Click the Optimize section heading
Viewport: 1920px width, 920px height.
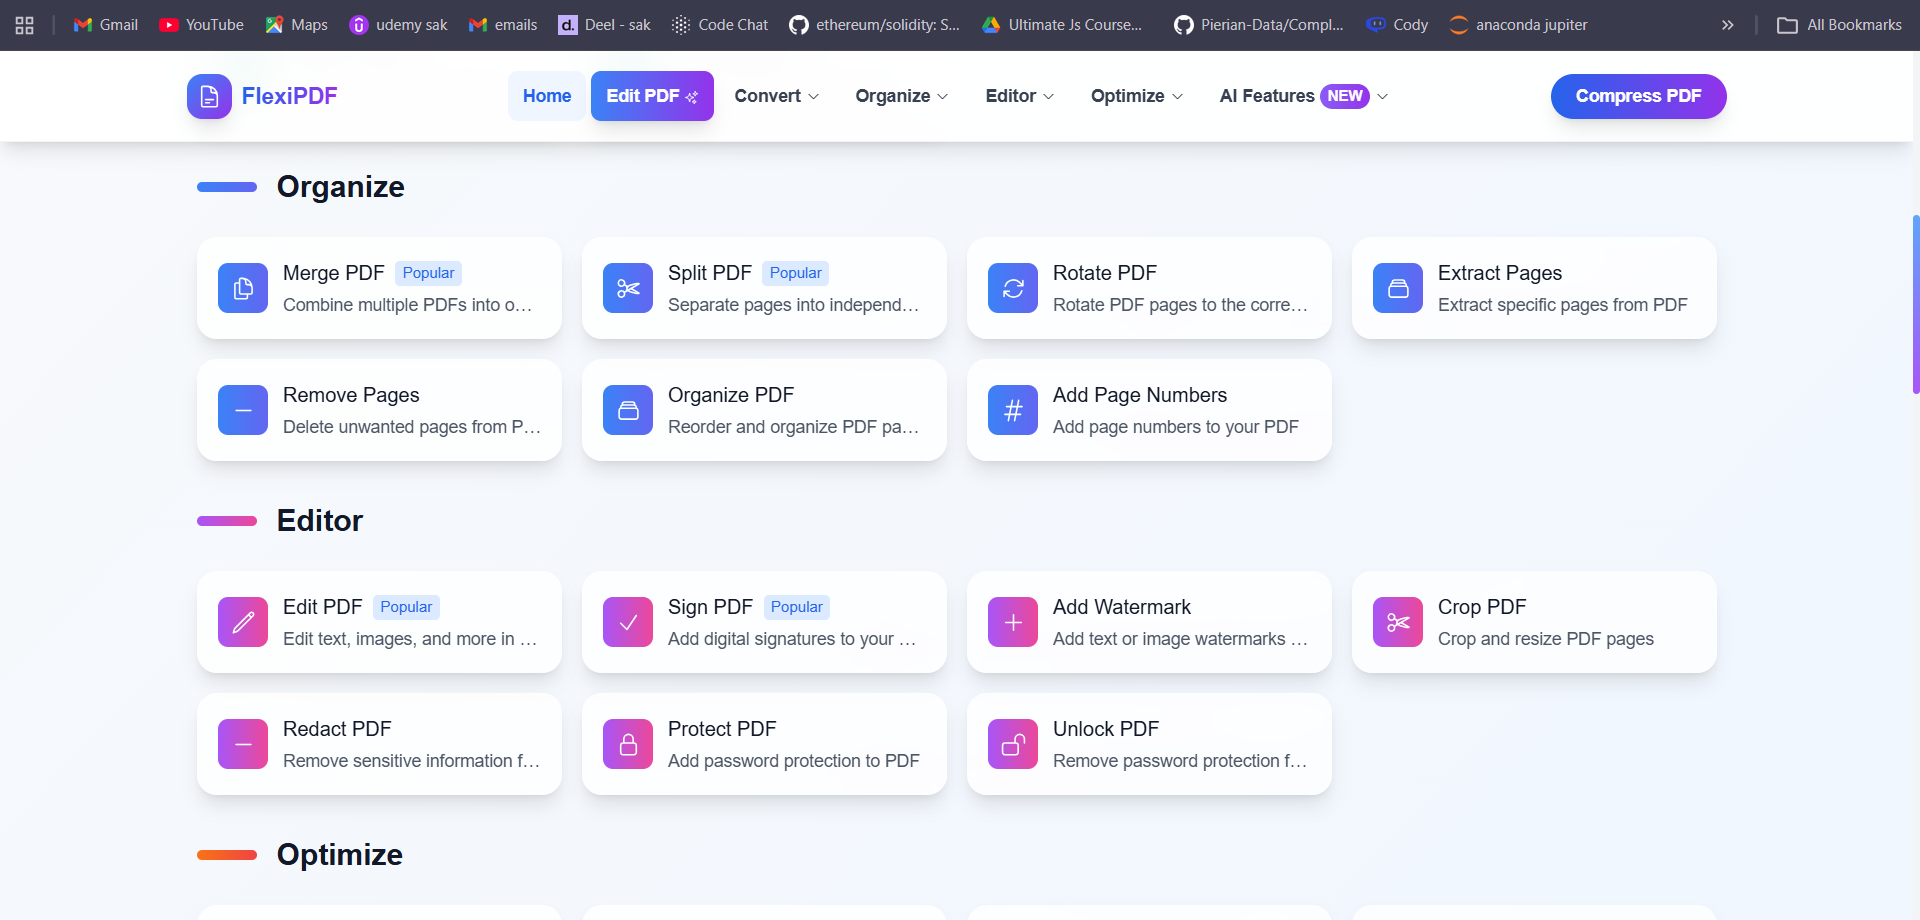coord(339,855)
